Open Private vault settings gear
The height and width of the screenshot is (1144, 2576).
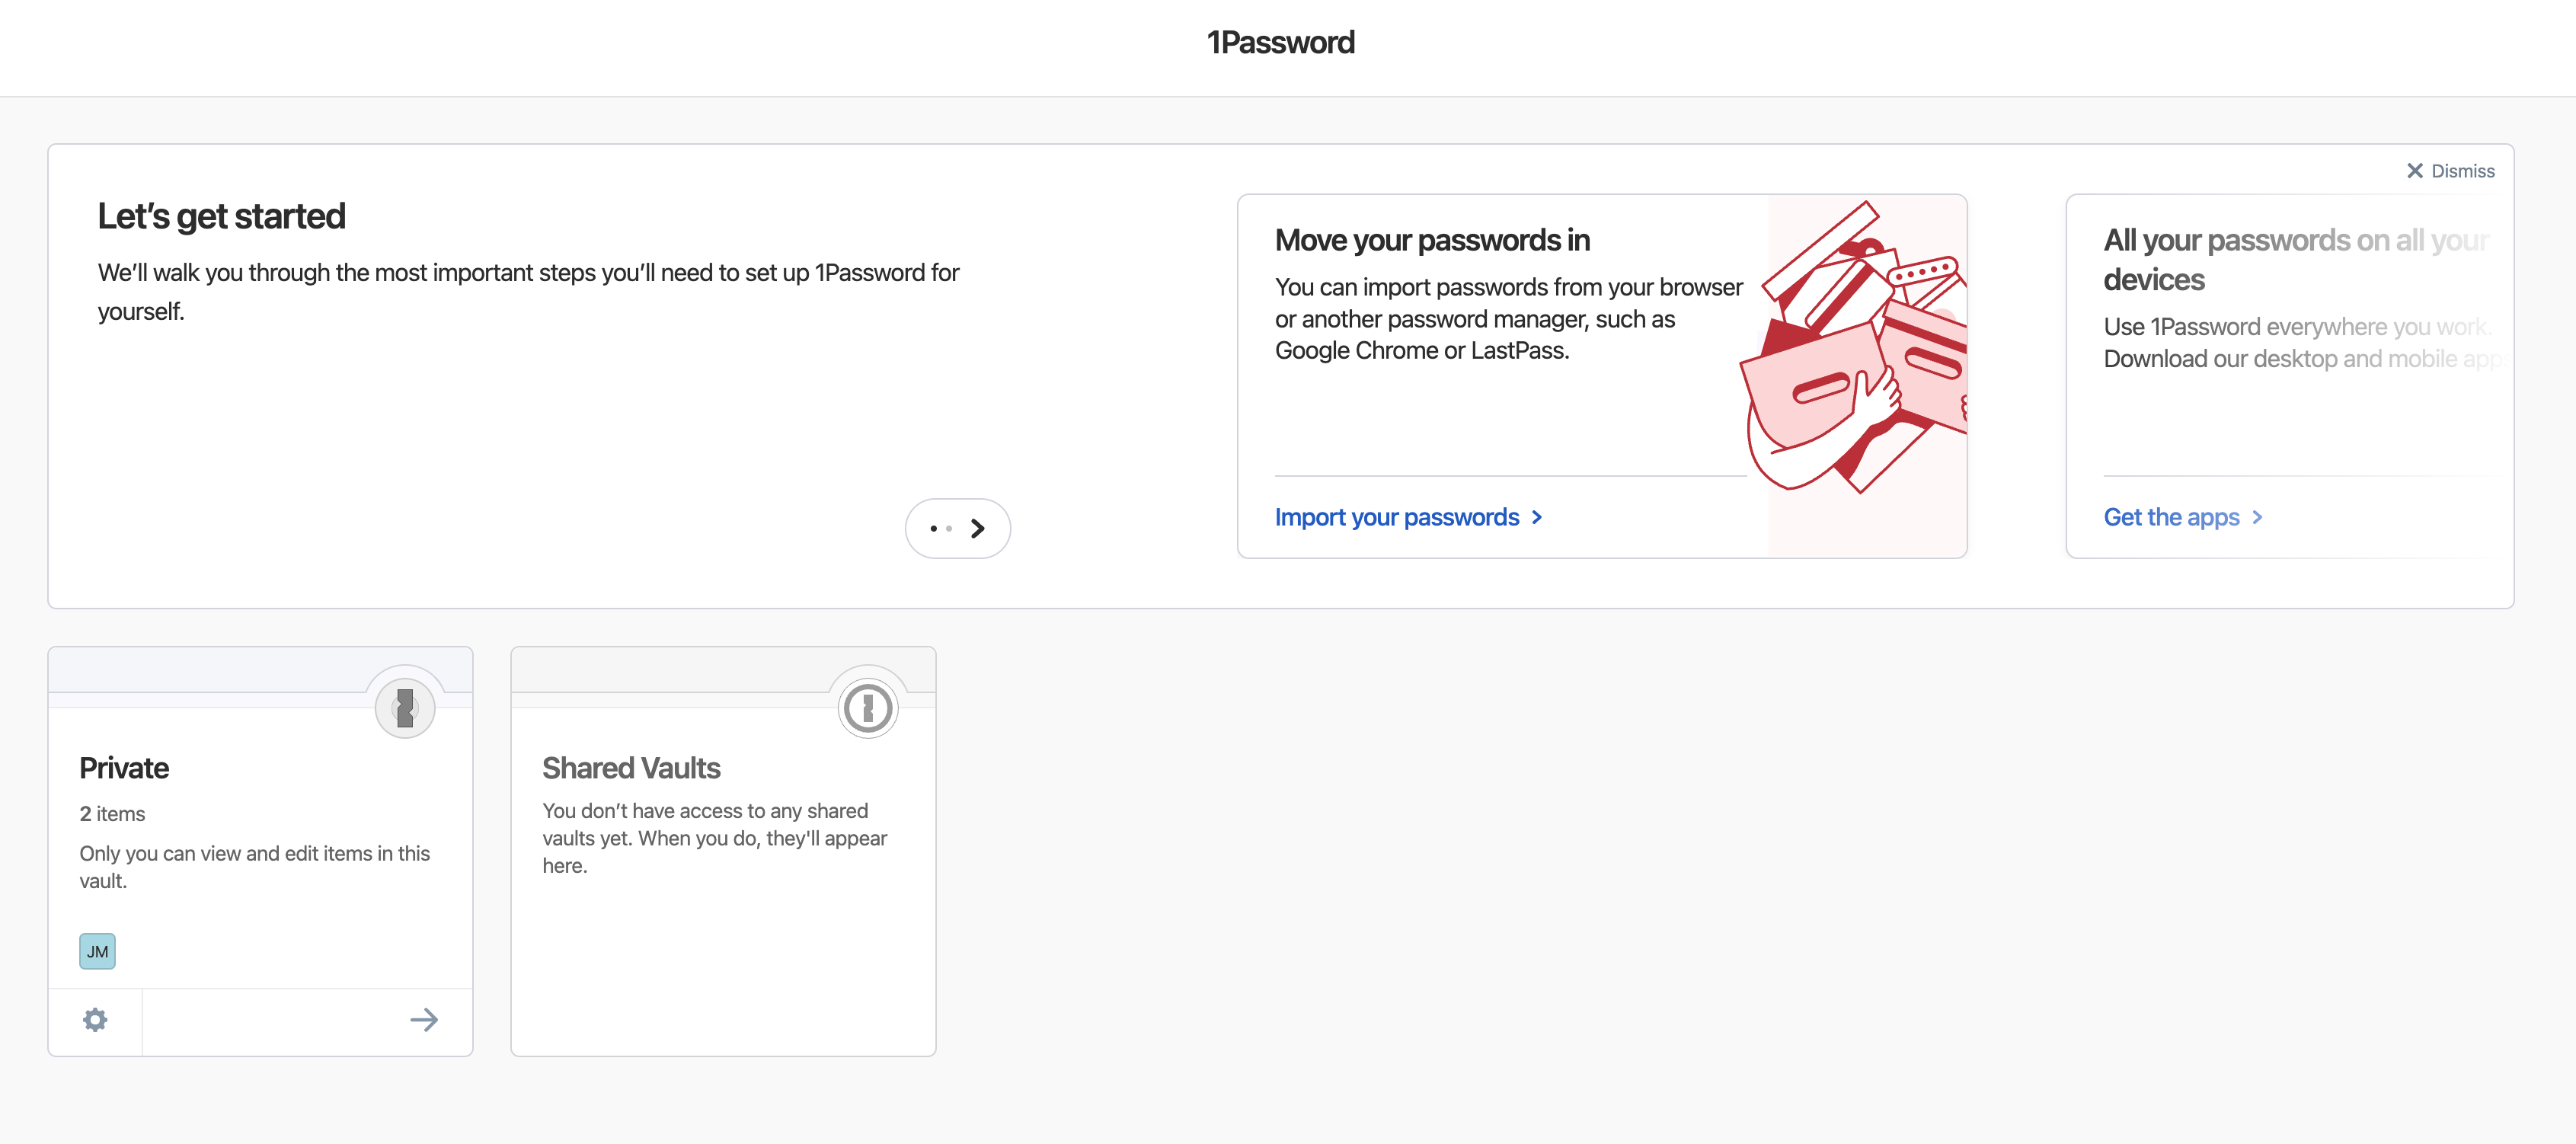pos(95,1020)
